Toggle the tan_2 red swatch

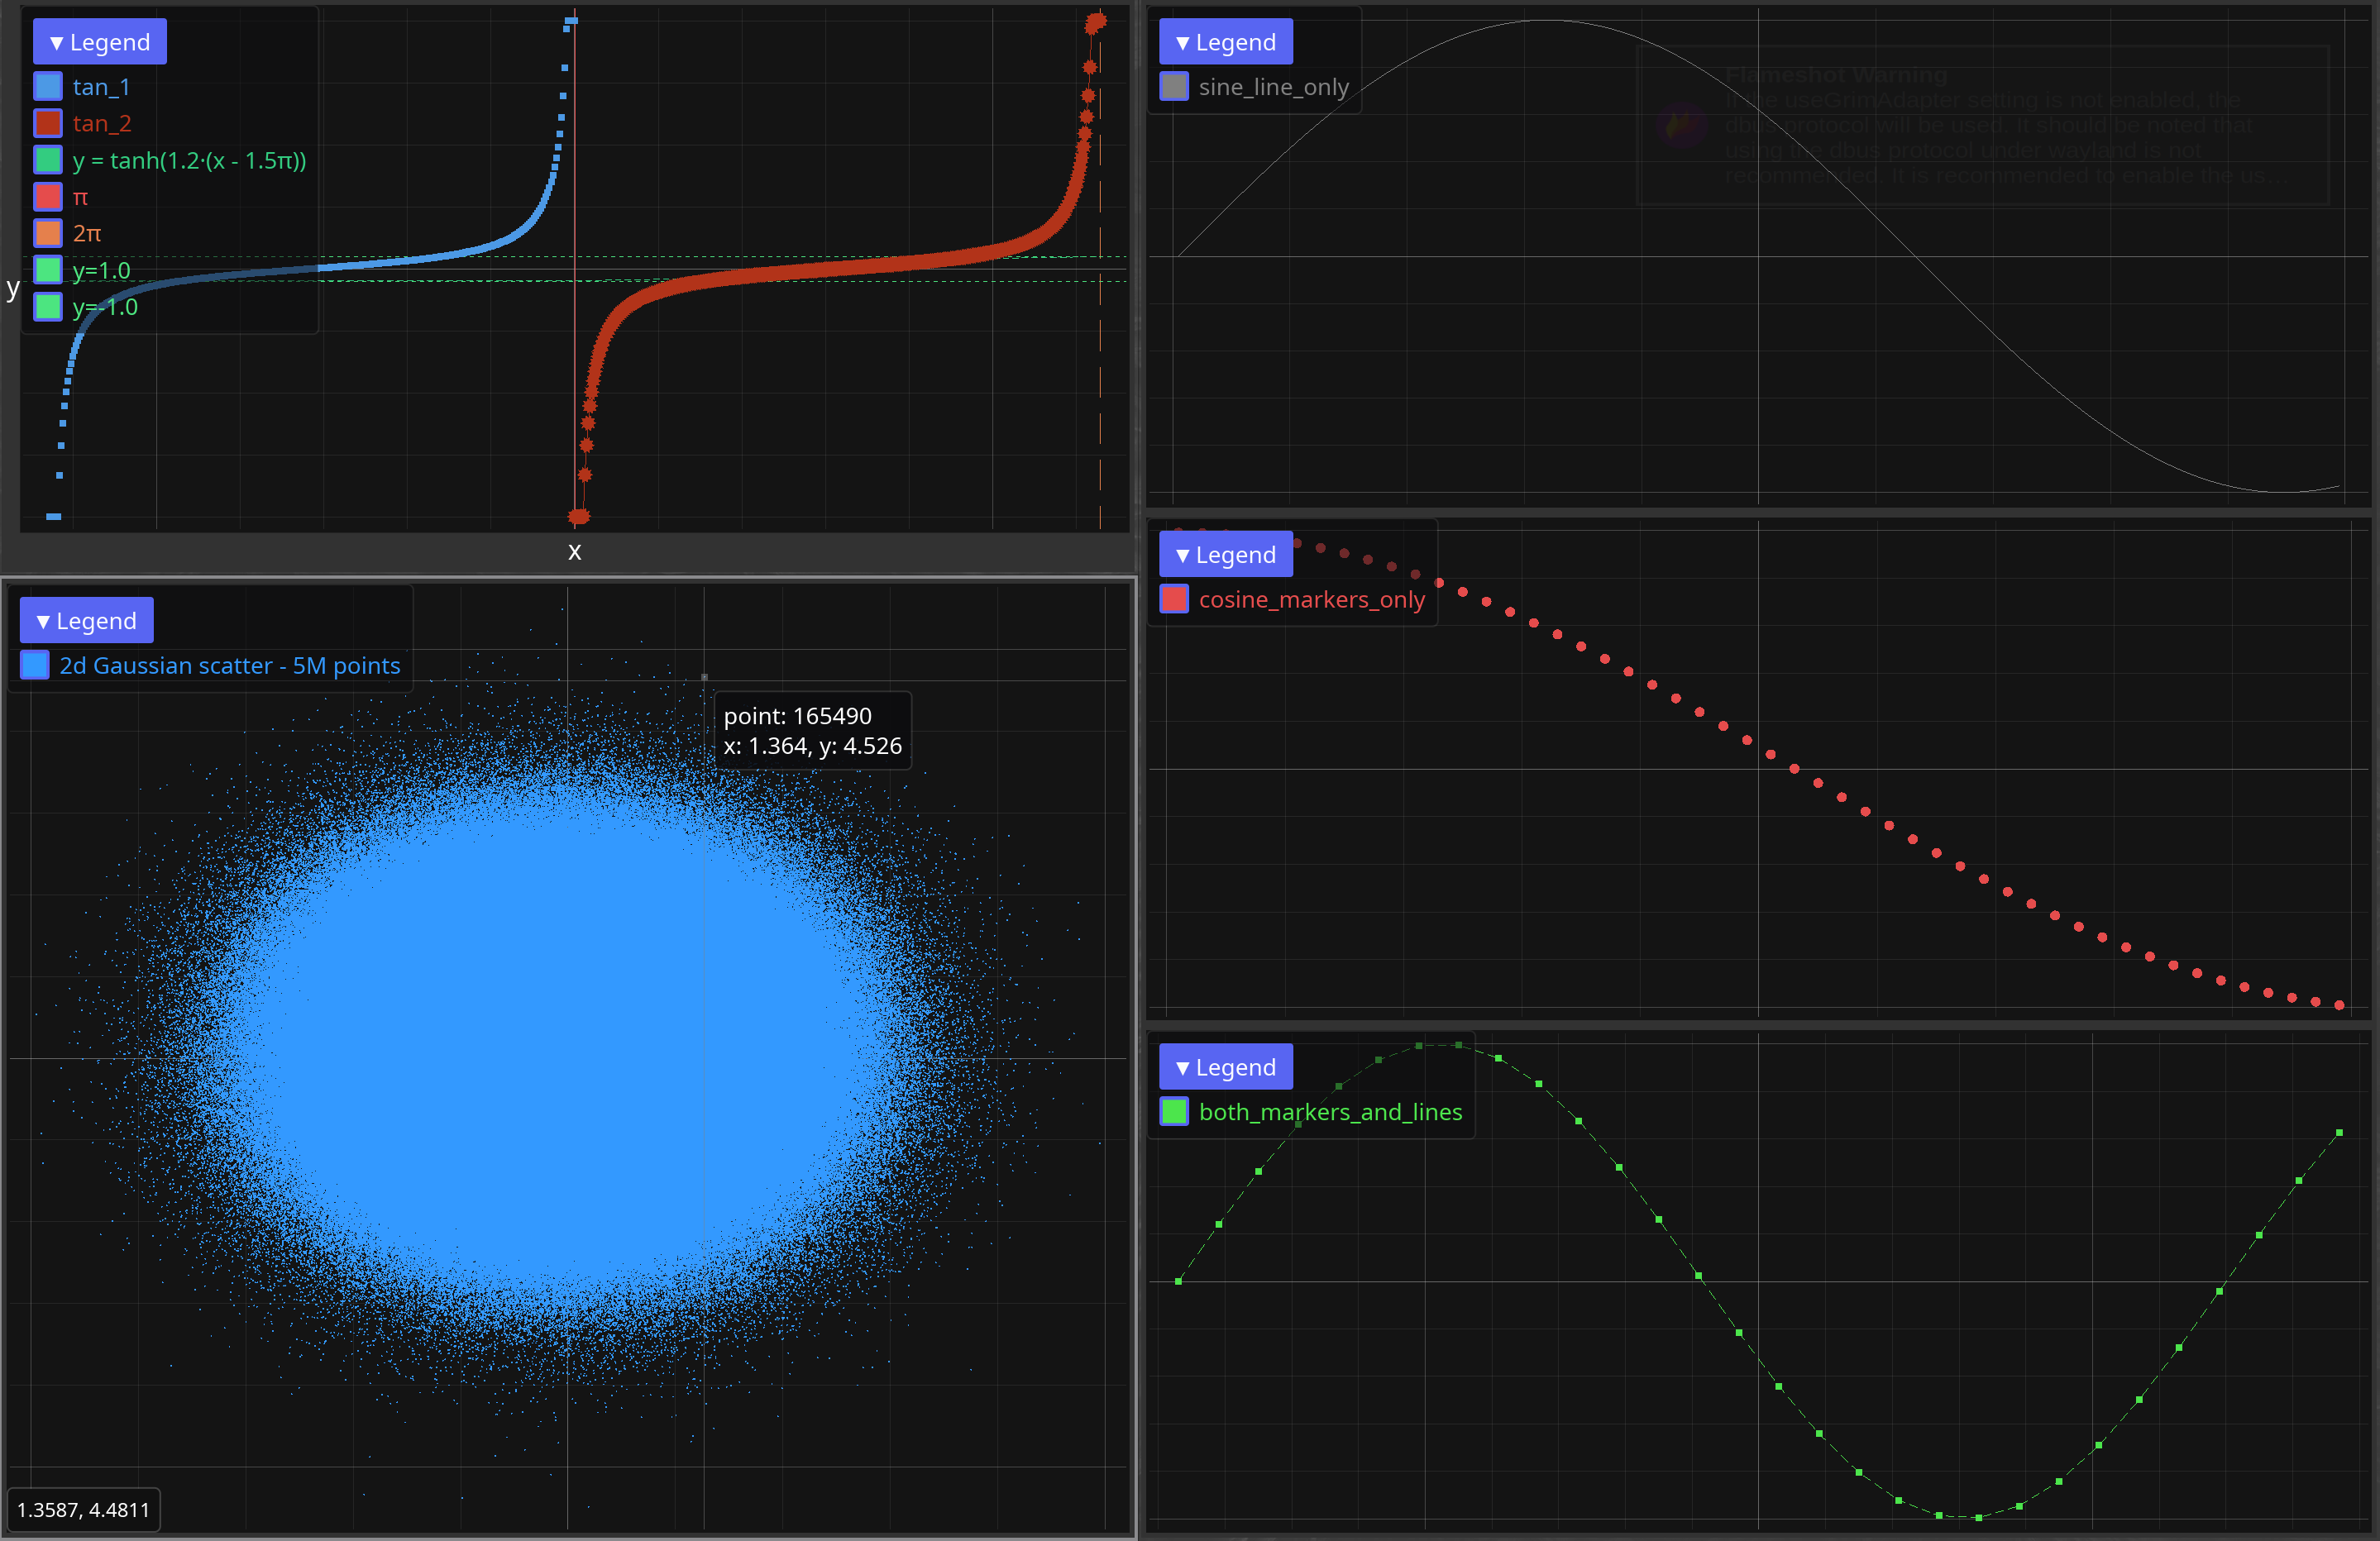coord(48,124)
